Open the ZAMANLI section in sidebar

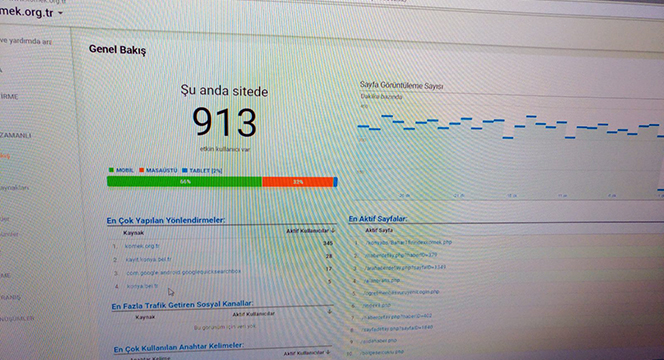pyautogui.click(x=16, y=135)
